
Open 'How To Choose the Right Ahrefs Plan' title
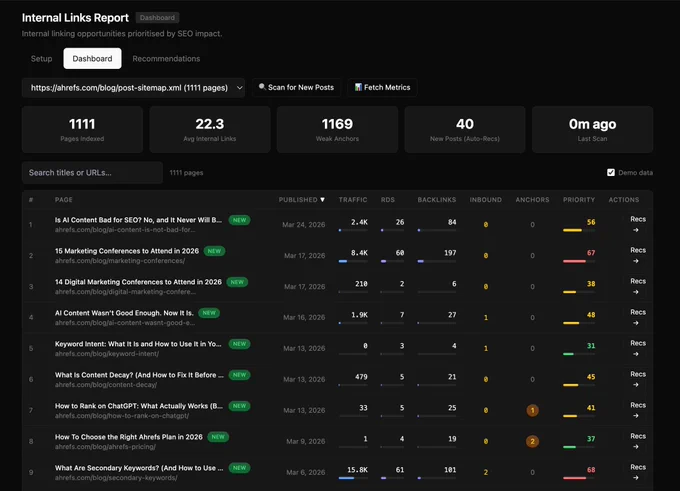pos(129,437)
